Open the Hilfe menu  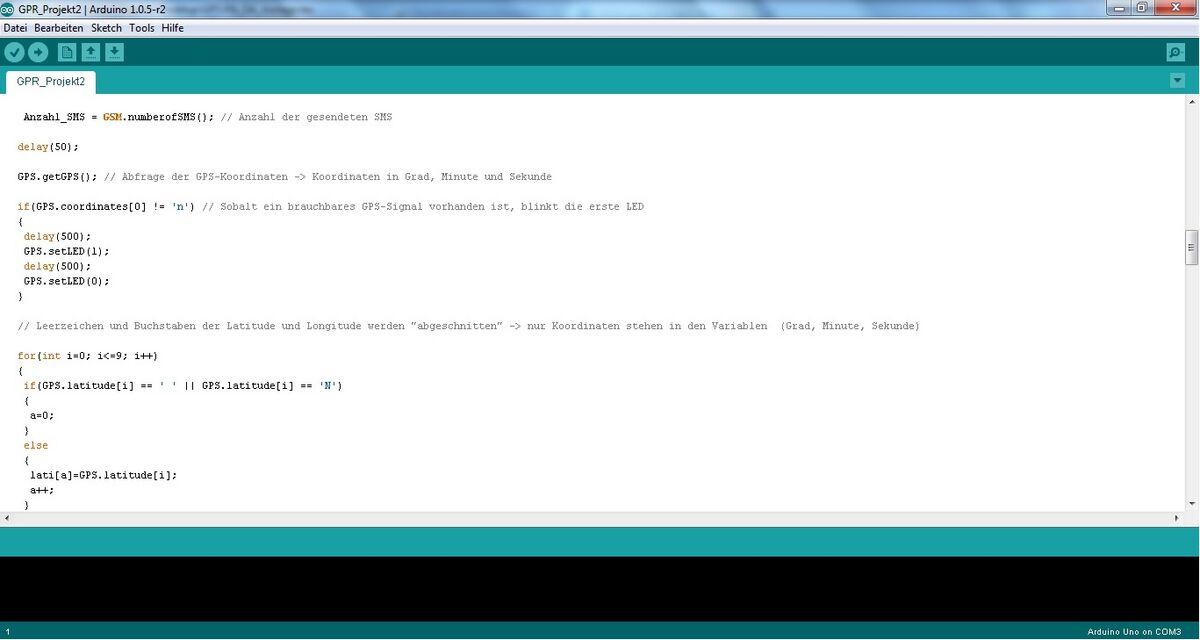[x=173, y=28]
